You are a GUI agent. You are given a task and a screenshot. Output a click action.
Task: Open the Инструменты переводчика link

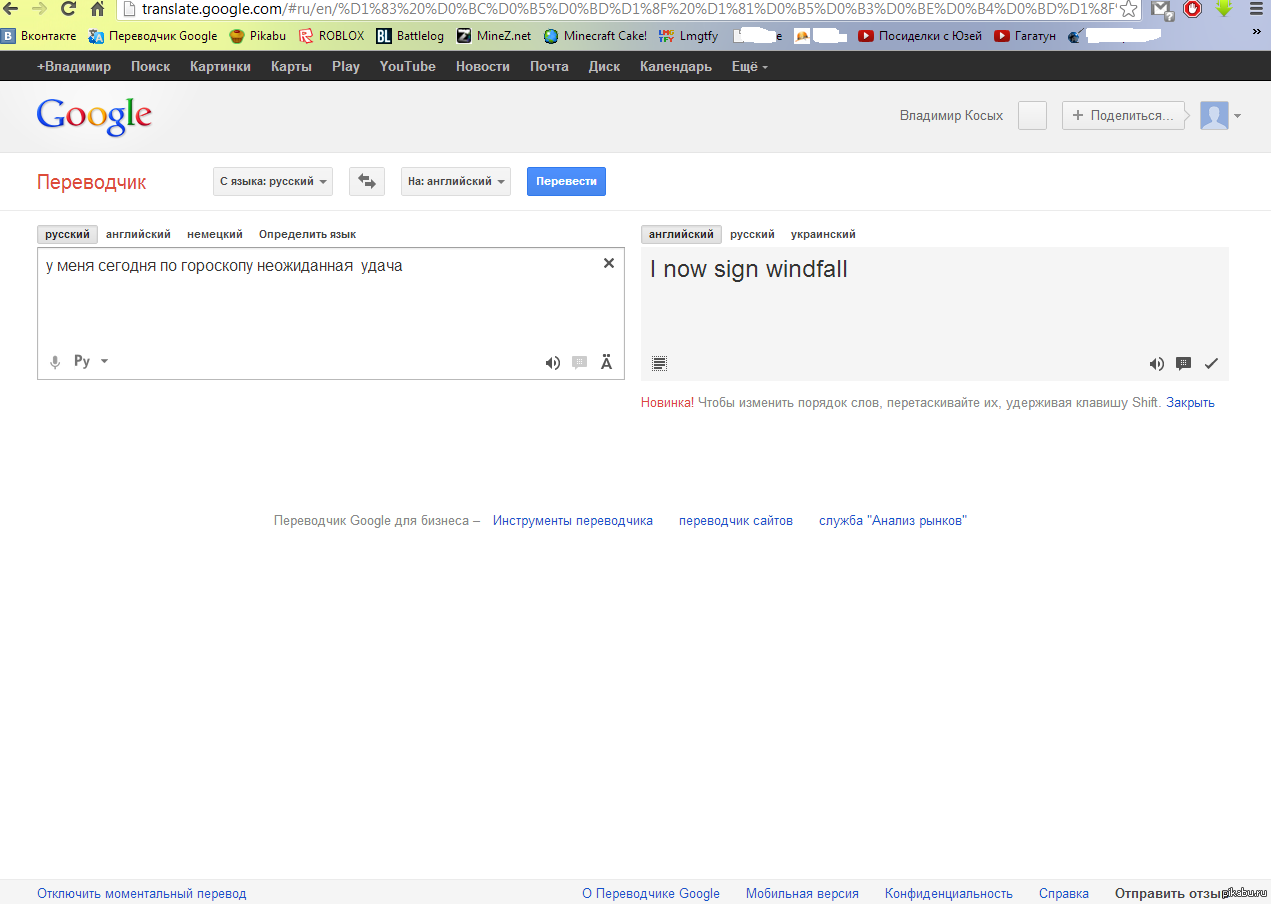click(x=573, y=521)
